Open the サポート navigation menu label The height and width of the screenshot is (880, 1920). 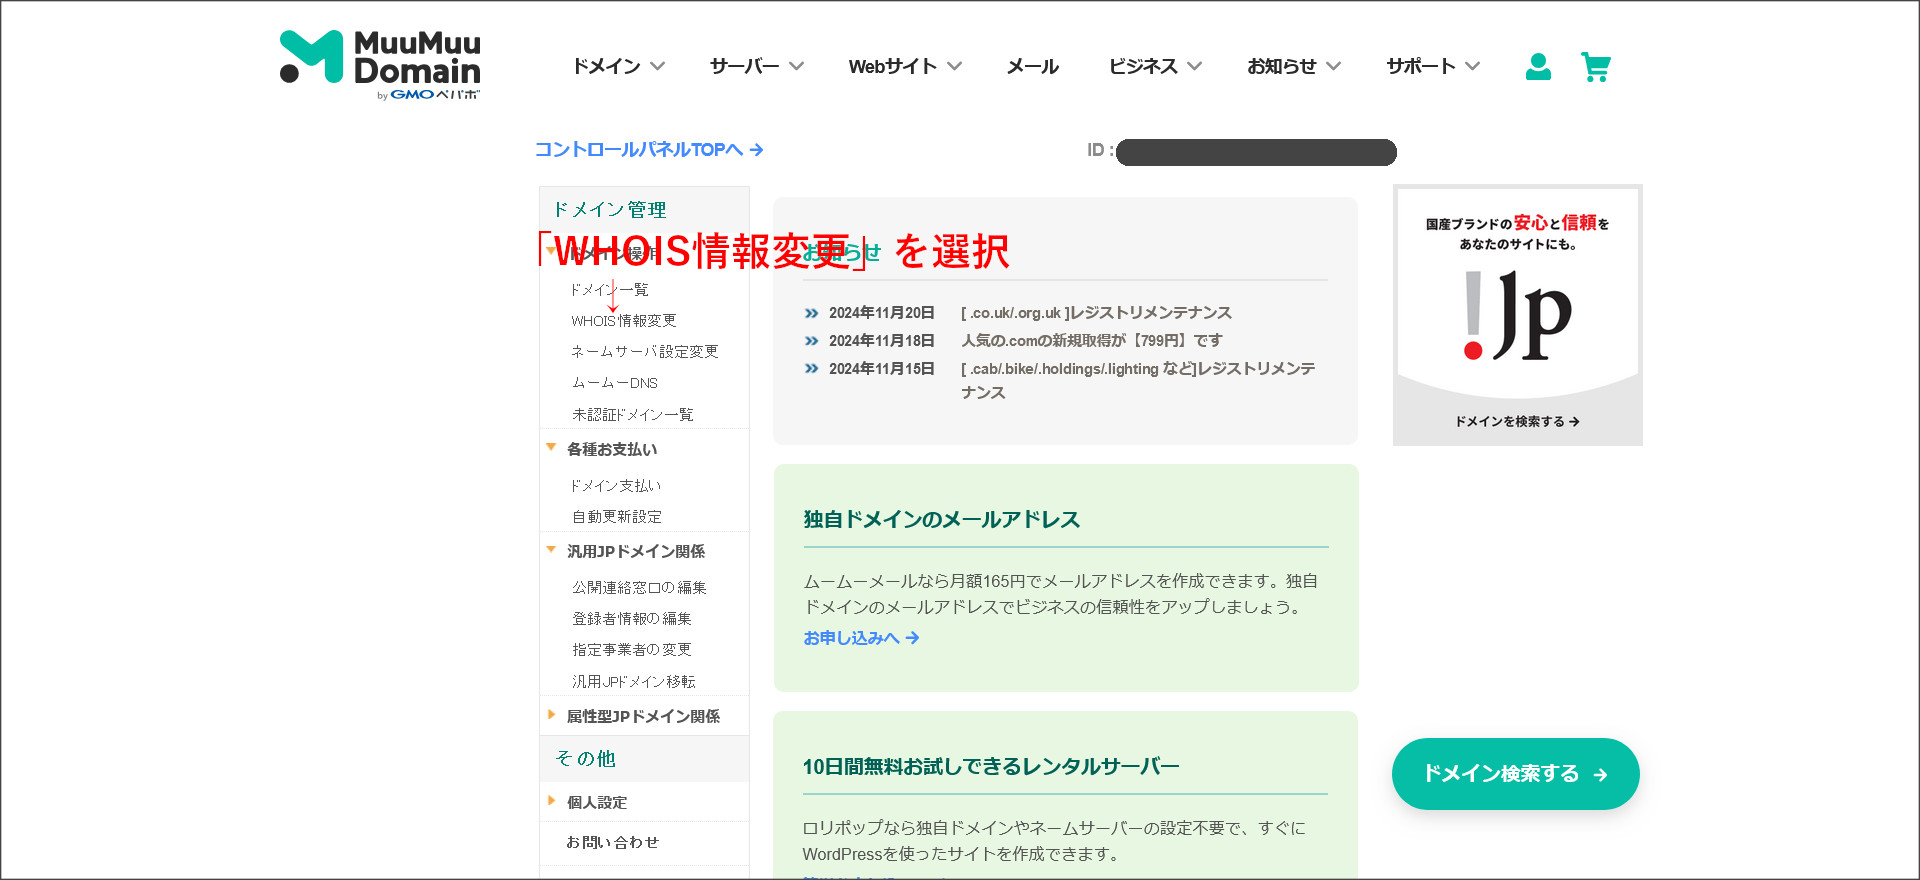coord(1420,66)
